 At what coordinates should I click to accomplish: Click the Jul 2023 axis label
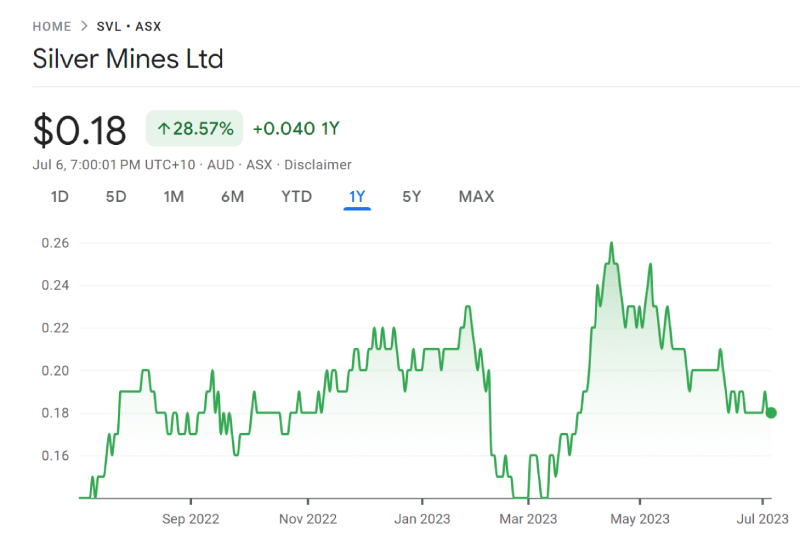pyautogui.click(x=762, y=519)
